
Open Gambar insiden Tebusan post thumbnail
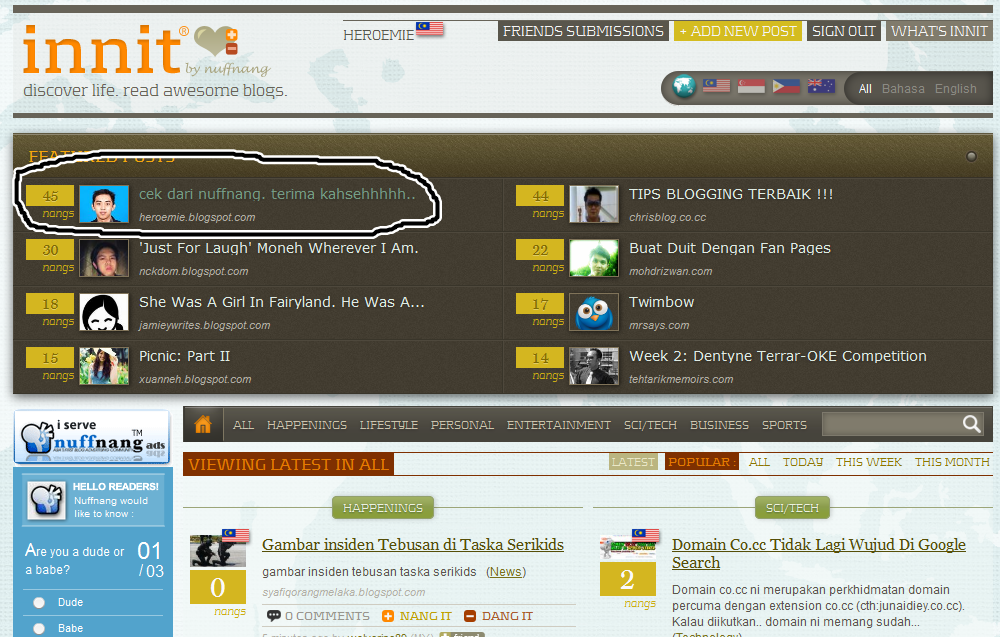[218, 551]
